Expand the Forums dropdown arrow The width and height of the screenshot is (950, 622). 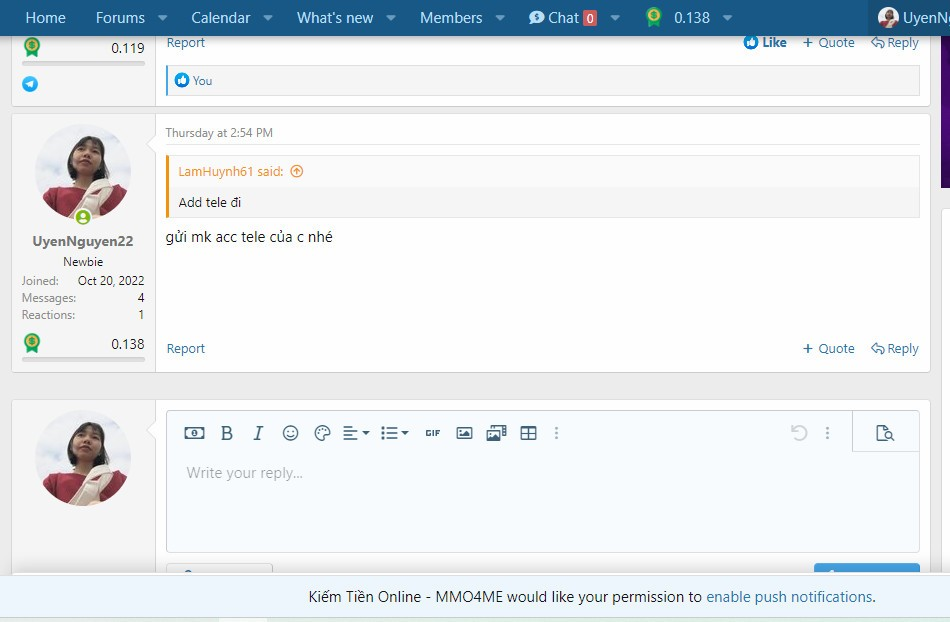click(162, 18)
